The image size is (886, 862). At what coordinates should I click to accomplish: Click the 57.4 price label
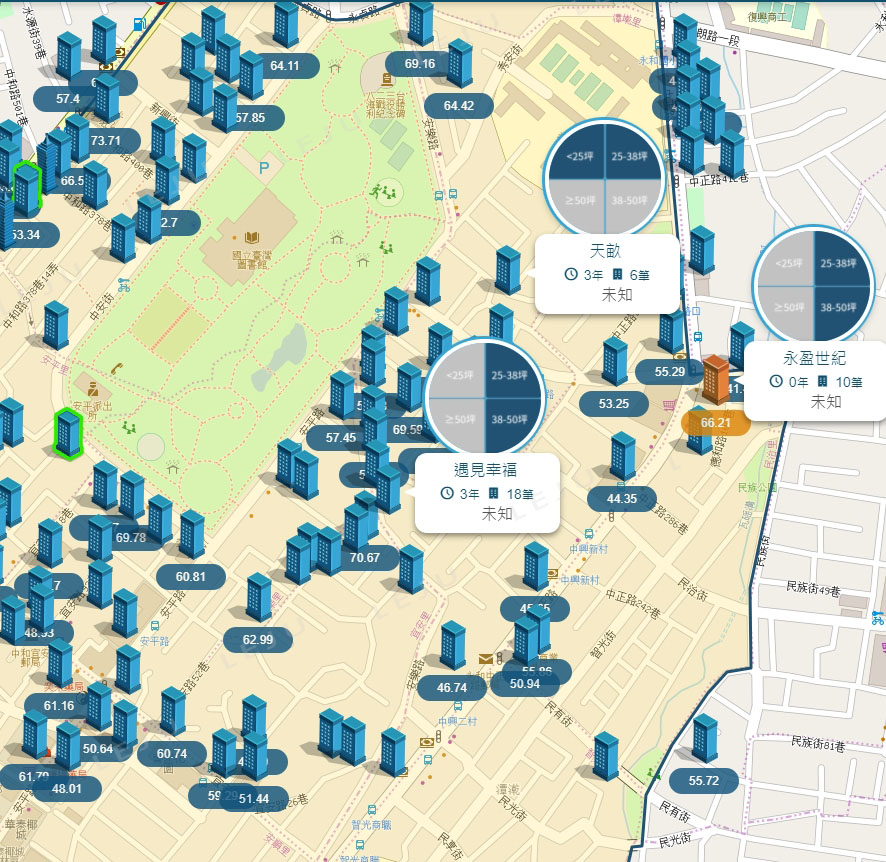point(68,98)
